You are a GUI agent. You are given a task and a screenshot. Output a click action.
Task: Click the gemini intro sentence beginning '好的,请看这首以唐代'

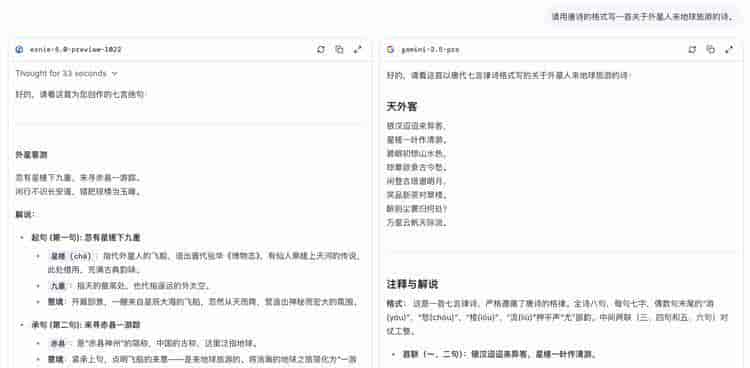[509, 75]
